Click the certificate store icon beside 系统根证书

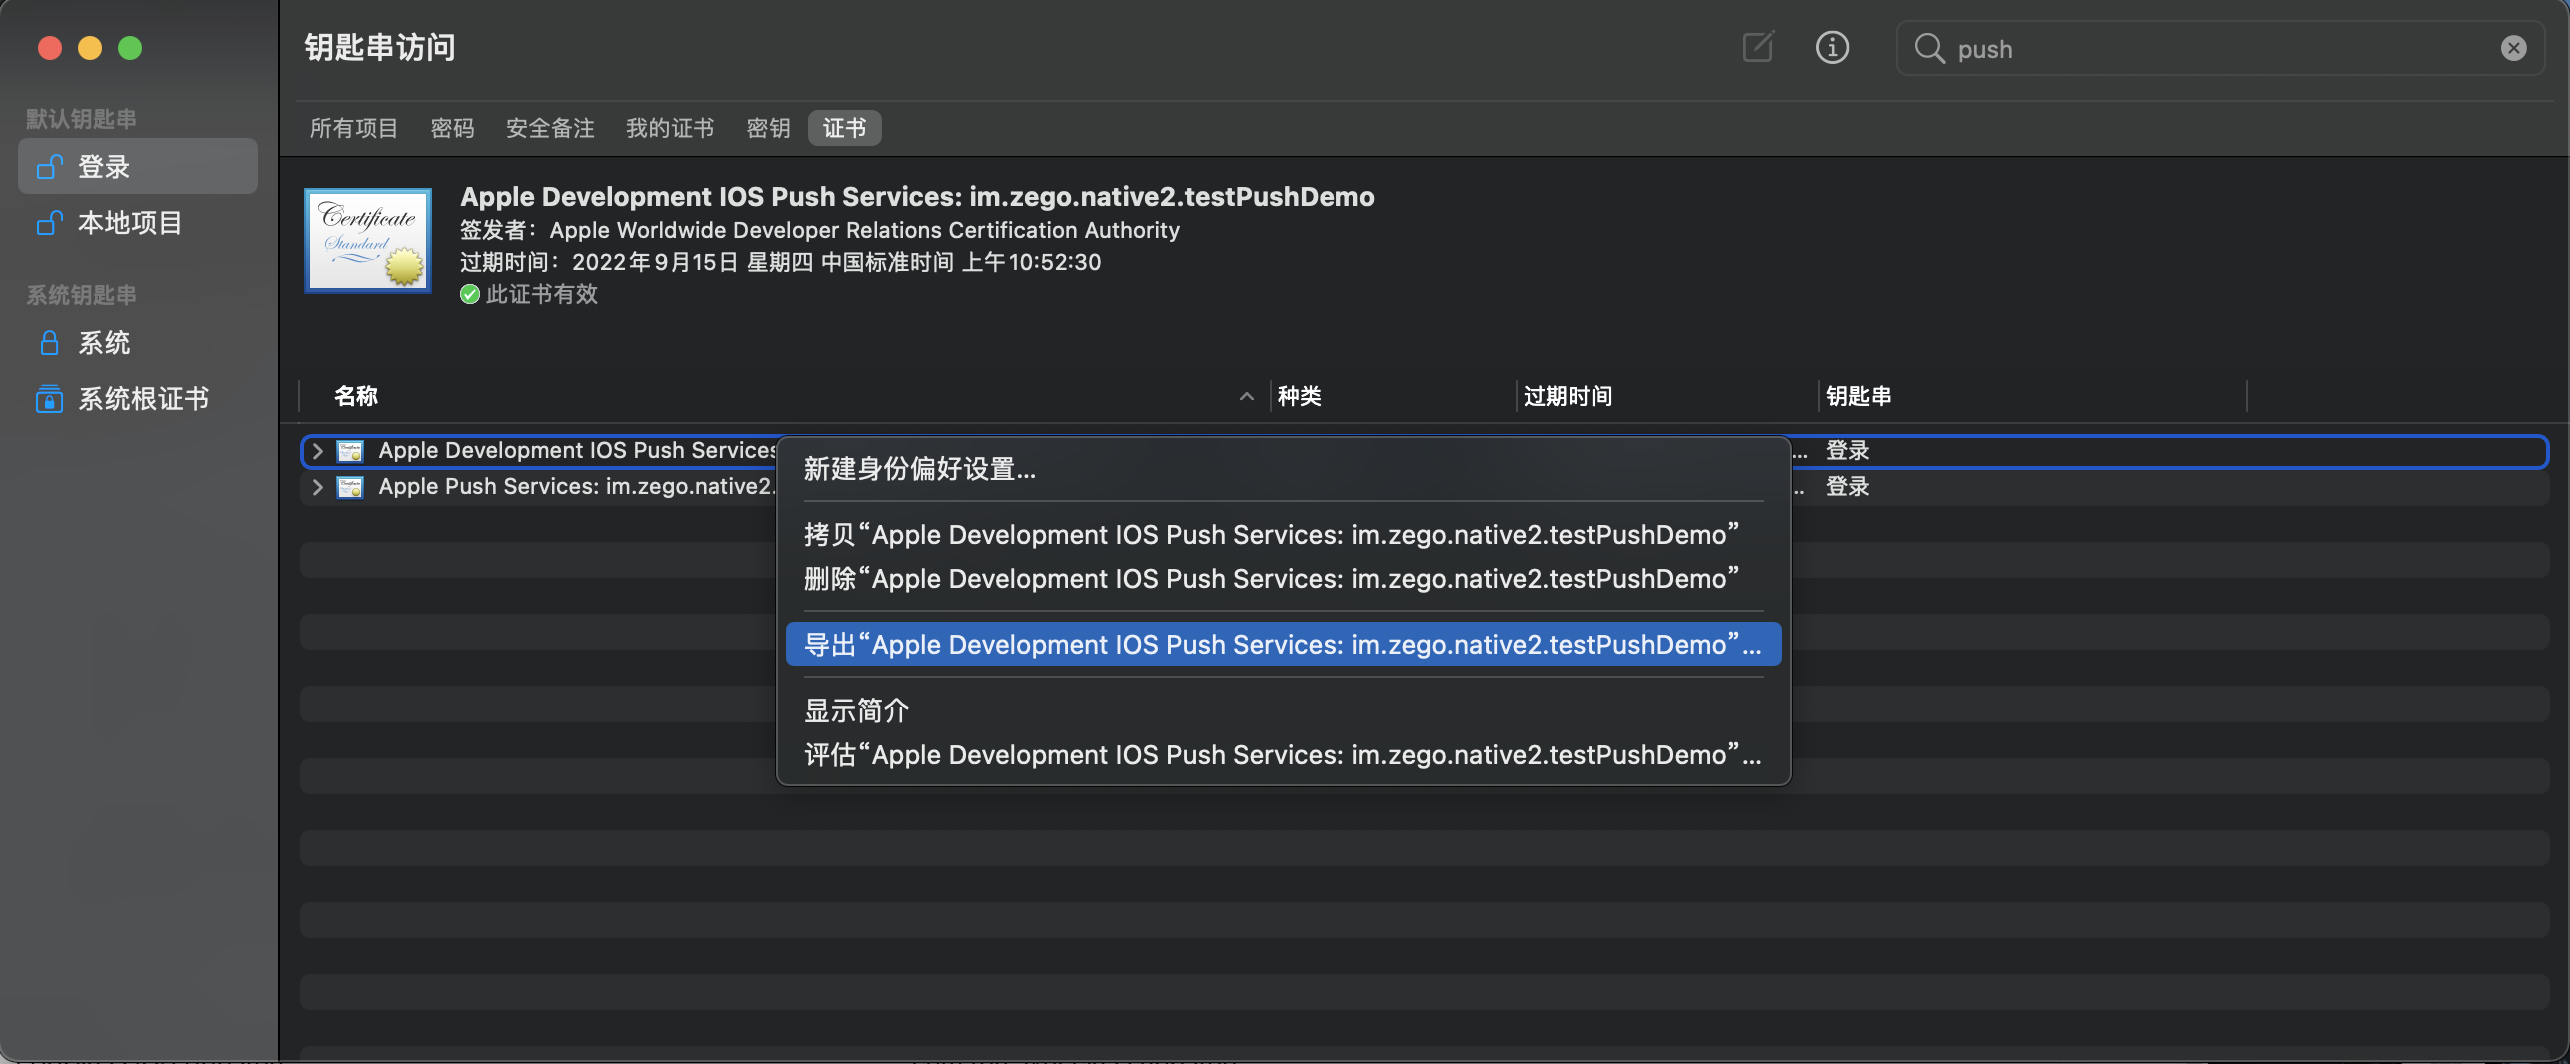(49, 398)
